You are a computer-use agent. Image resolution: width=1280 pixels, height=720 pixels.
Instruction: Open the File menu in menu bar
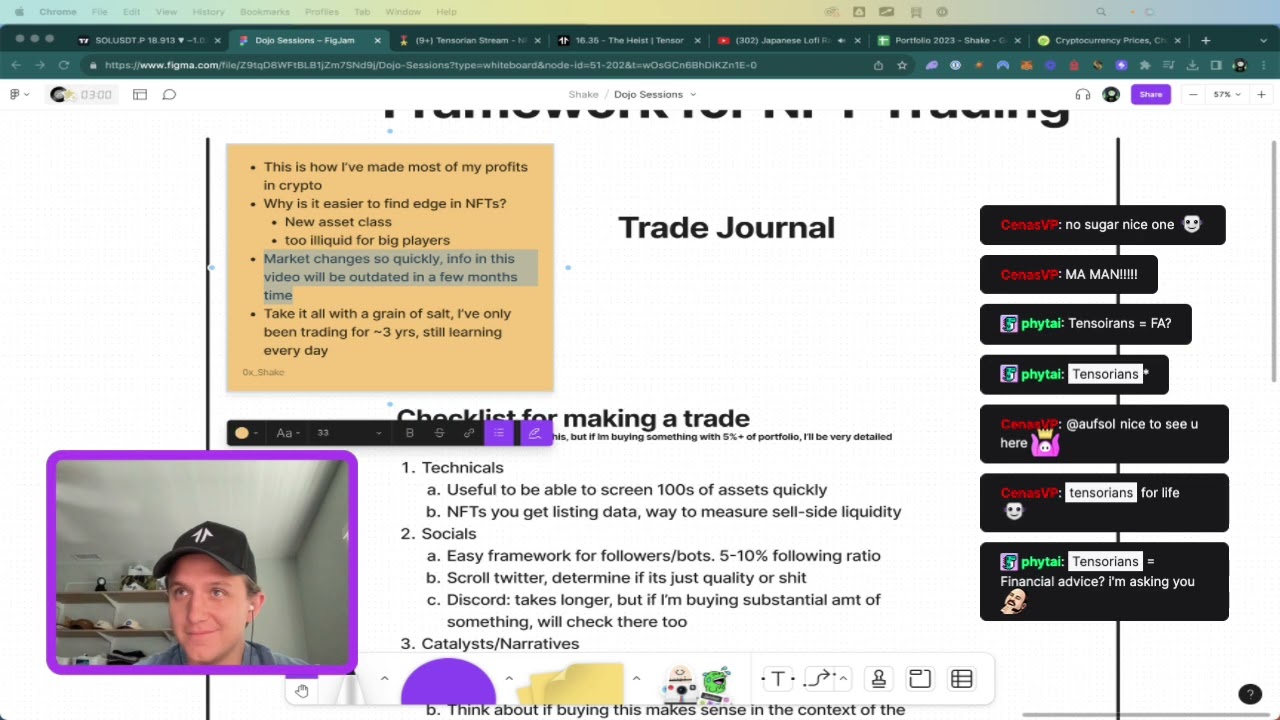tap(99, 12)
